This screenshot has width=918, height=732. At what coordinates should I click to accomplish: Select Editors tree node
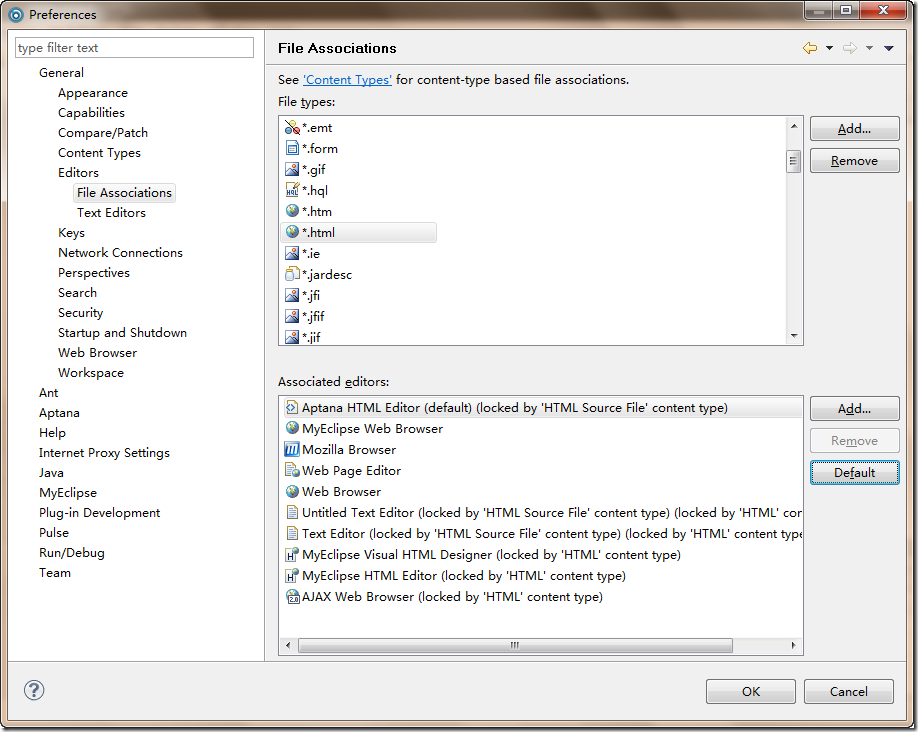tap(78, 172)
